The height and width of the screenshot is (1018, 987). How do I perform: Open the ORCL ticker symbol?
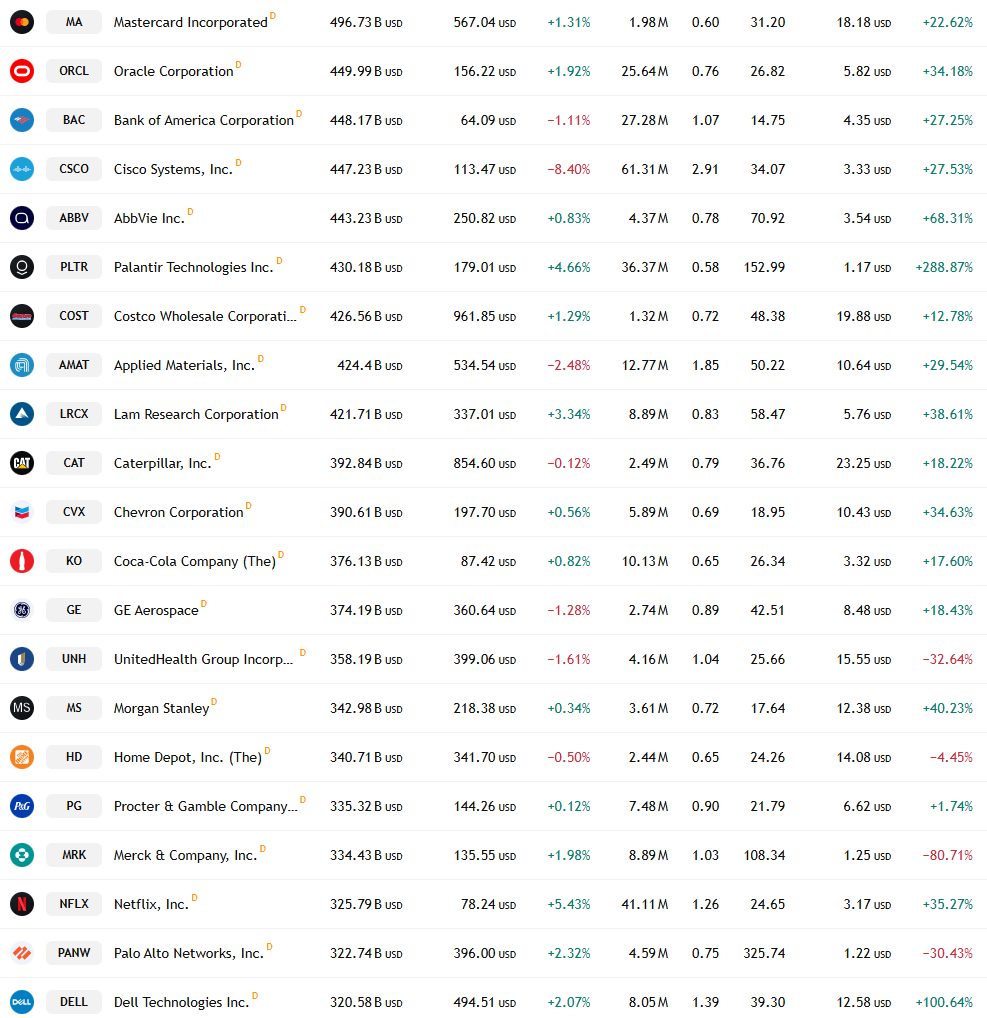click(x=74, y=71)
